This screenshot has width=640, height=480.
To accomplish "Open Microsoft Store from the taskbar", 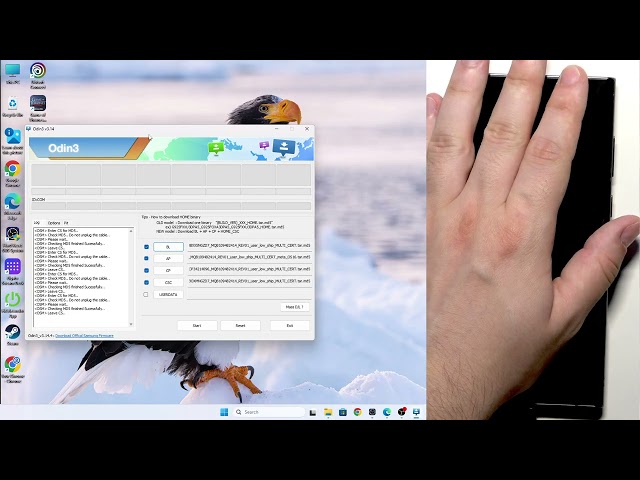I will pos(343,412).
